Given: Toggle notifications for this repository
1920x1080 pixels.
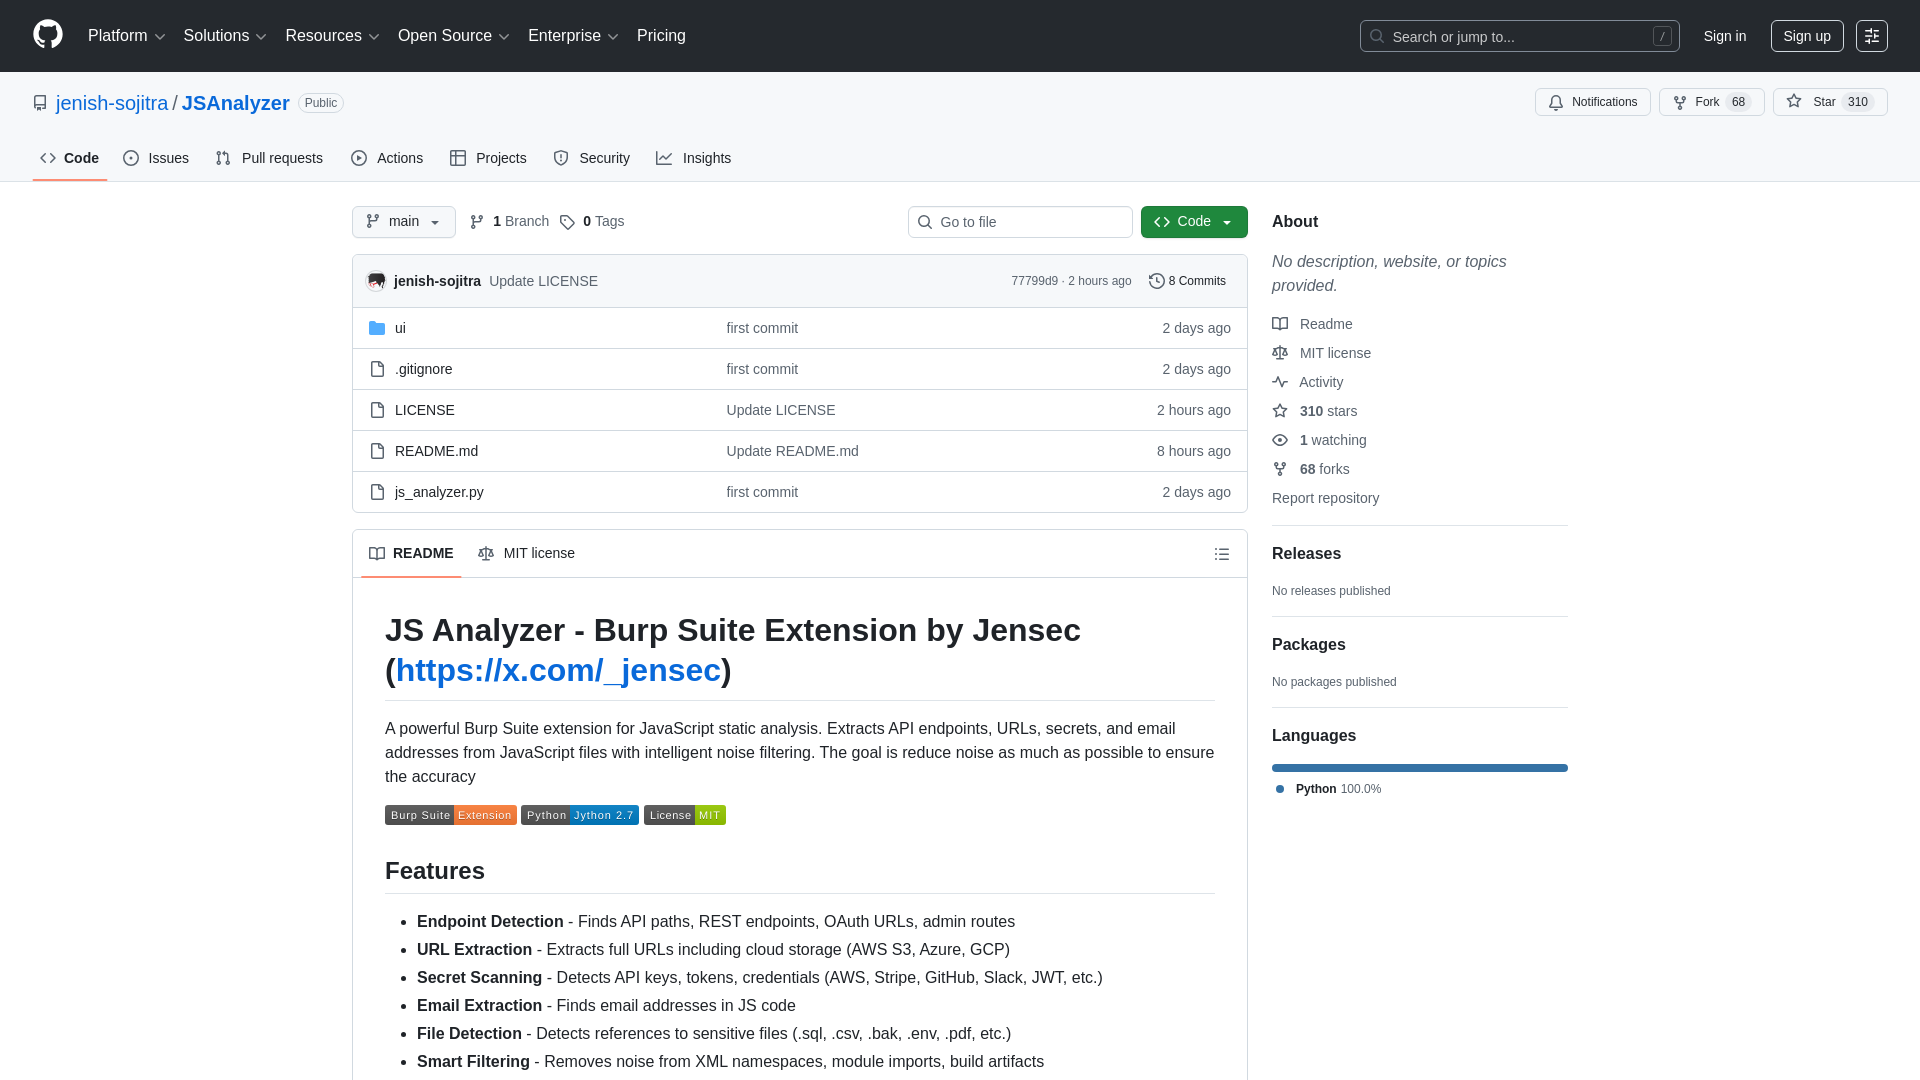Looking at the screenshot, I should [x=1592, y=102].
